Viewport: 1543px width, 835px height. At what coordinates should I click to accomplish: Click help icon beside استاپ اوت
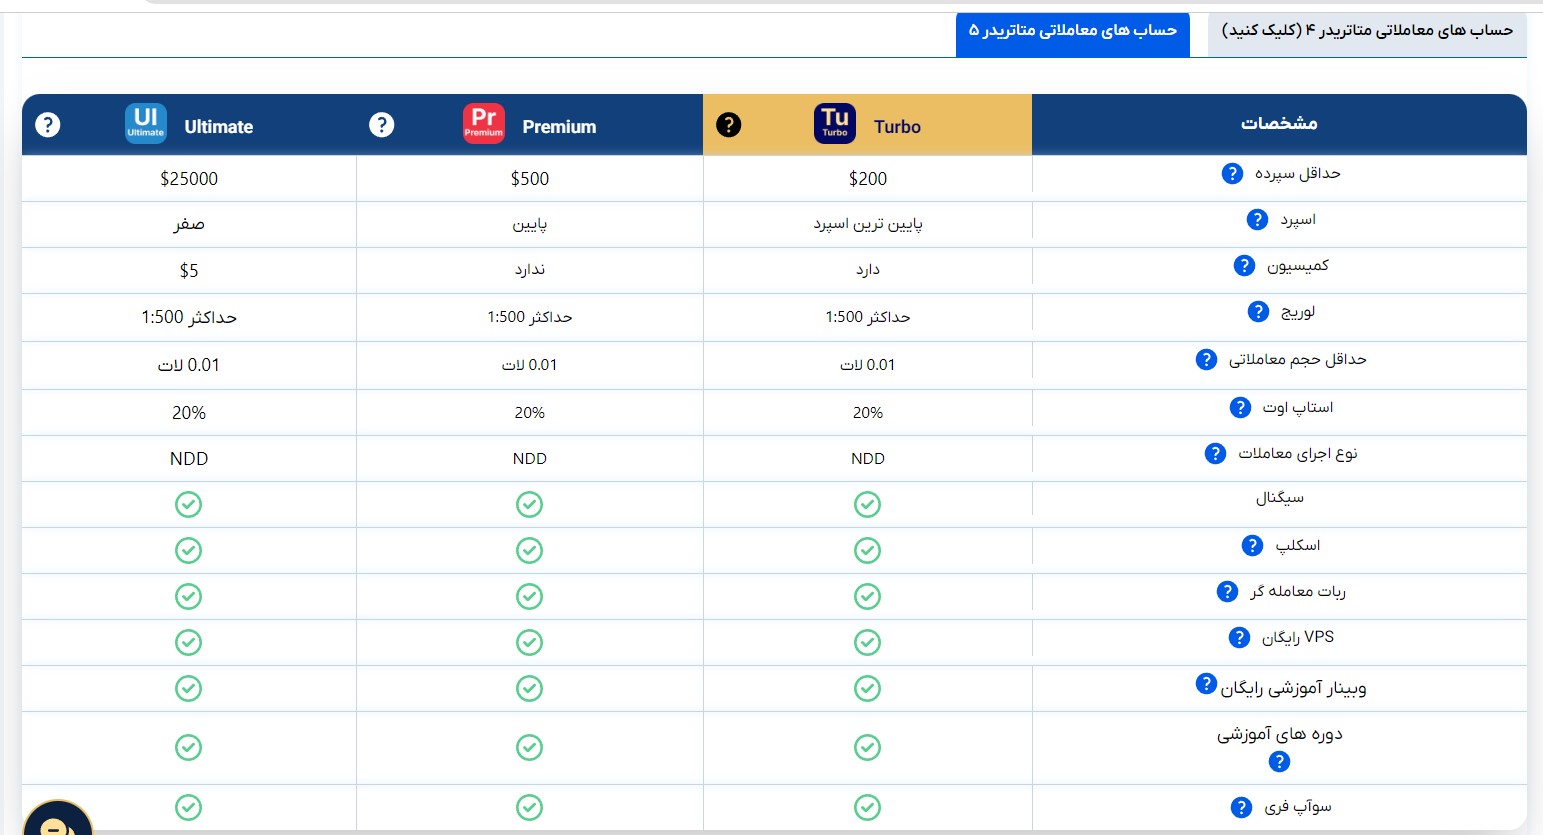click(x=1241, y=408)
